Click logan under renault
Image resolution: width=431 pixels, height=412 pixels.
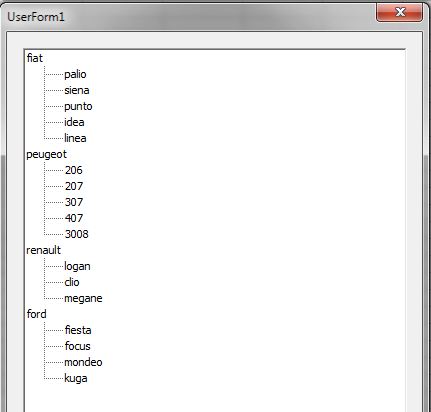[77, 266]
